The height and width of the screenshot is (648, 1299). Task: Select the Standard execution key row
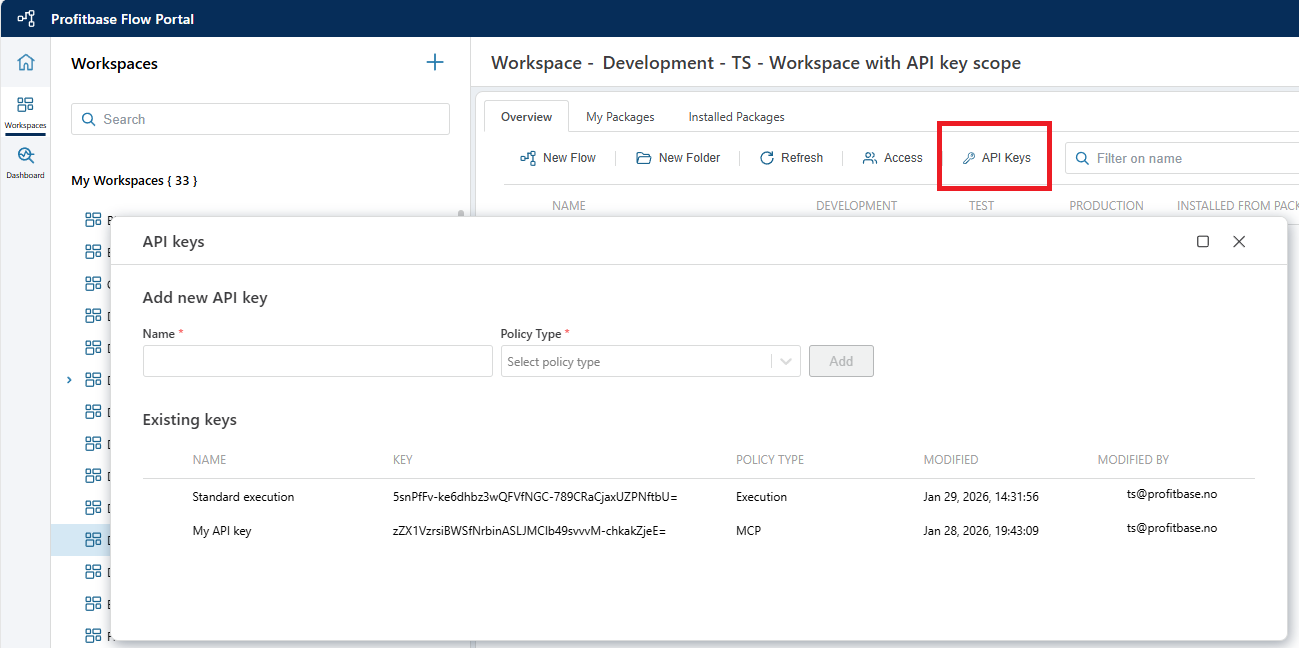243,497
